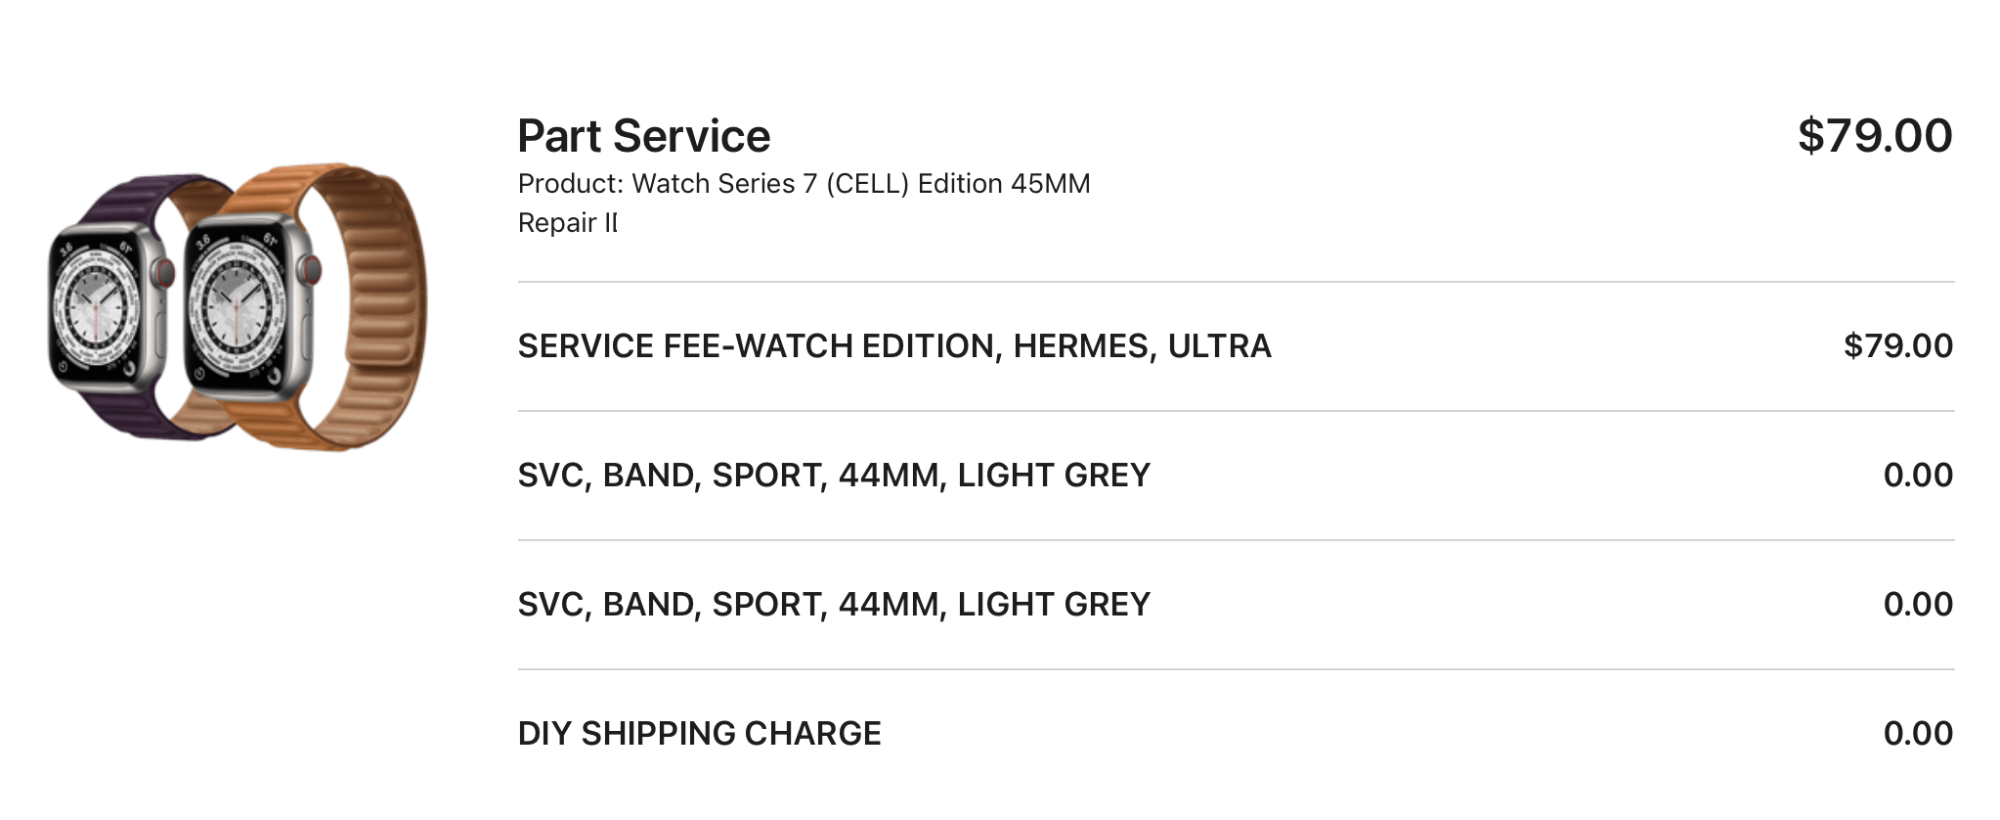Click the first band row's 0.00 amount
Image resolution: width=2000 pixels, height=820 pixels.
(x=1917, y=475)
